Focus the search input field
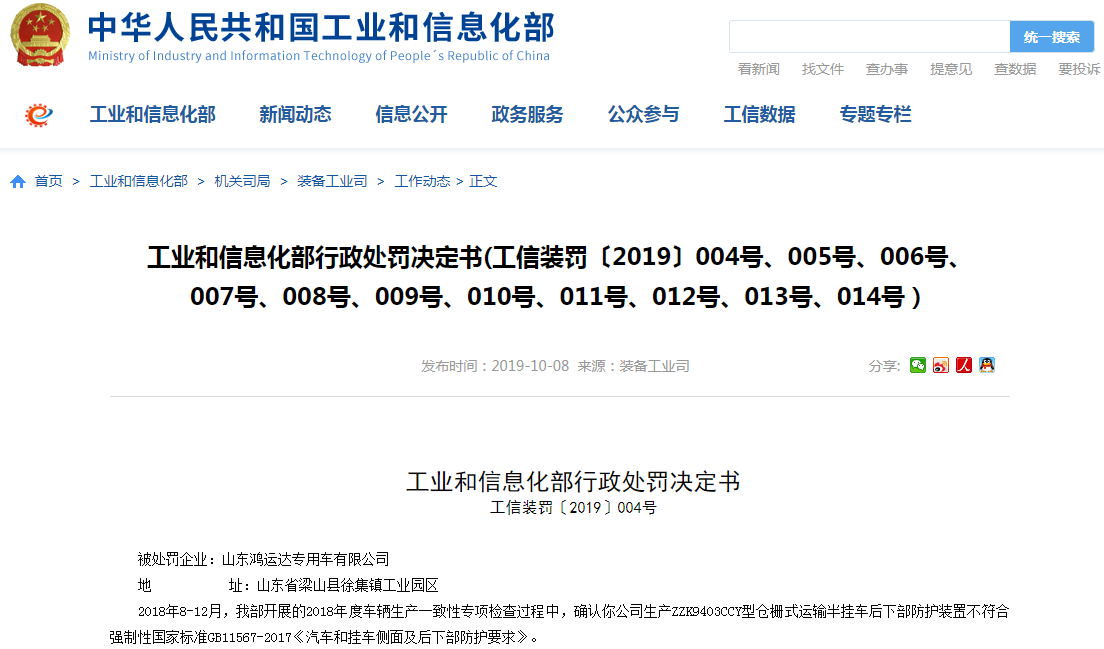Image resolution: width=1104 pixels, height=649 pixels. point(870,37)
